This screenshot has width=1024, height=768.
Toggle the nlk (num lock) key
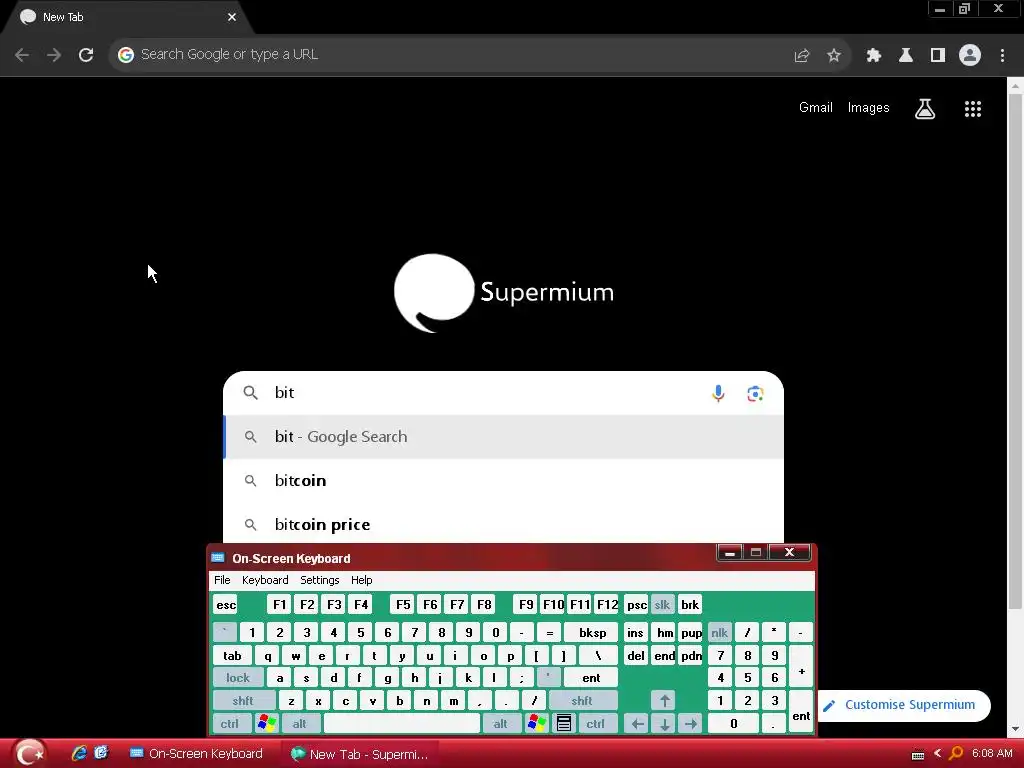(x=719, y=632)
